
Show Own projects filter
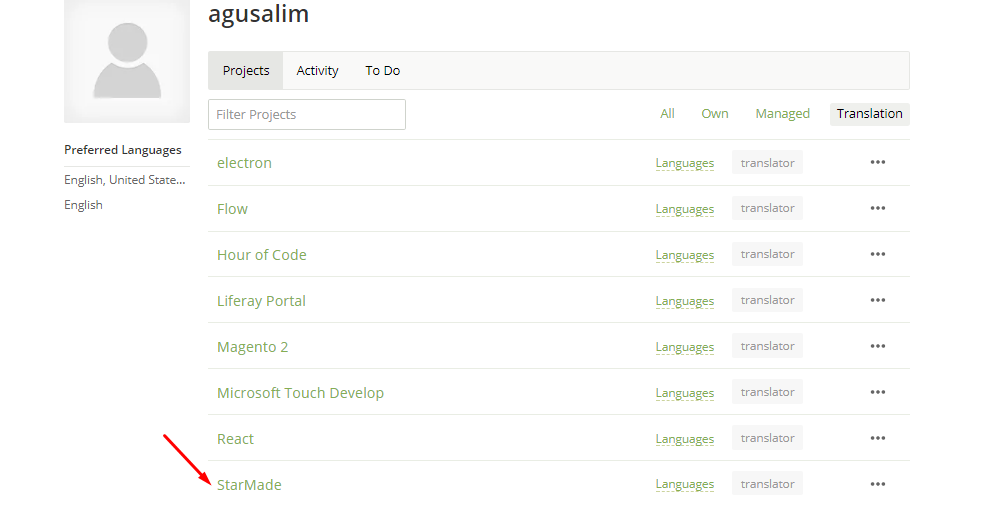(x=715, y=114)
